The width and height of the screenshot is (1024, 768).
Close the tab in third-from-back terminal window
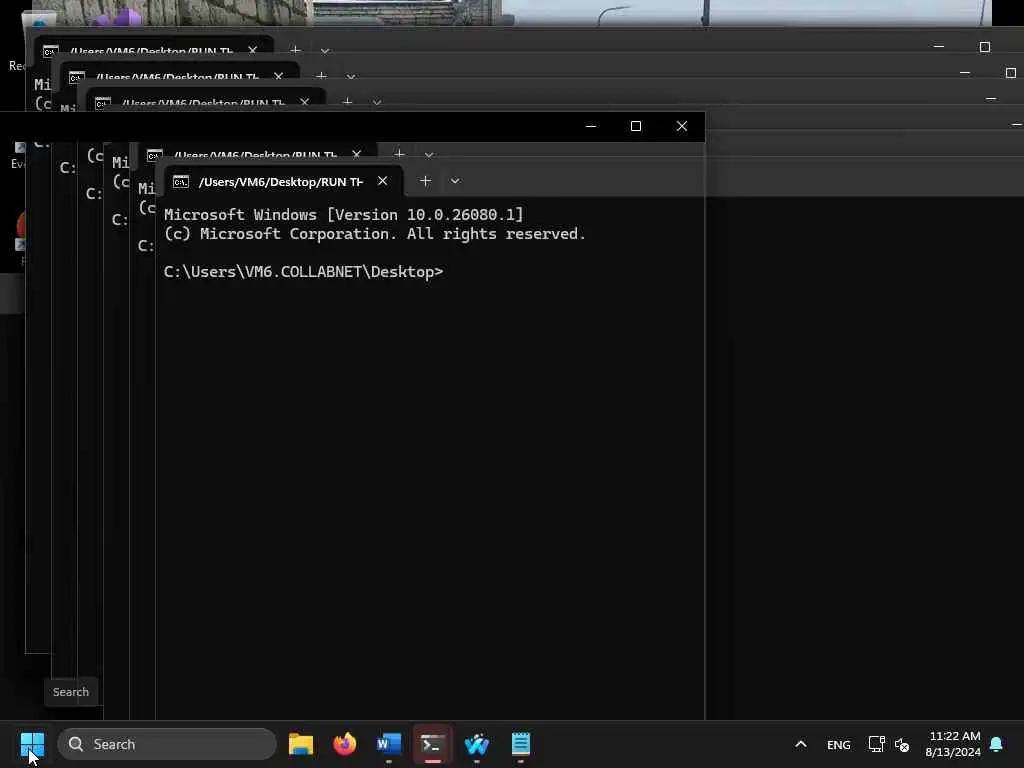tap(304, 102)
